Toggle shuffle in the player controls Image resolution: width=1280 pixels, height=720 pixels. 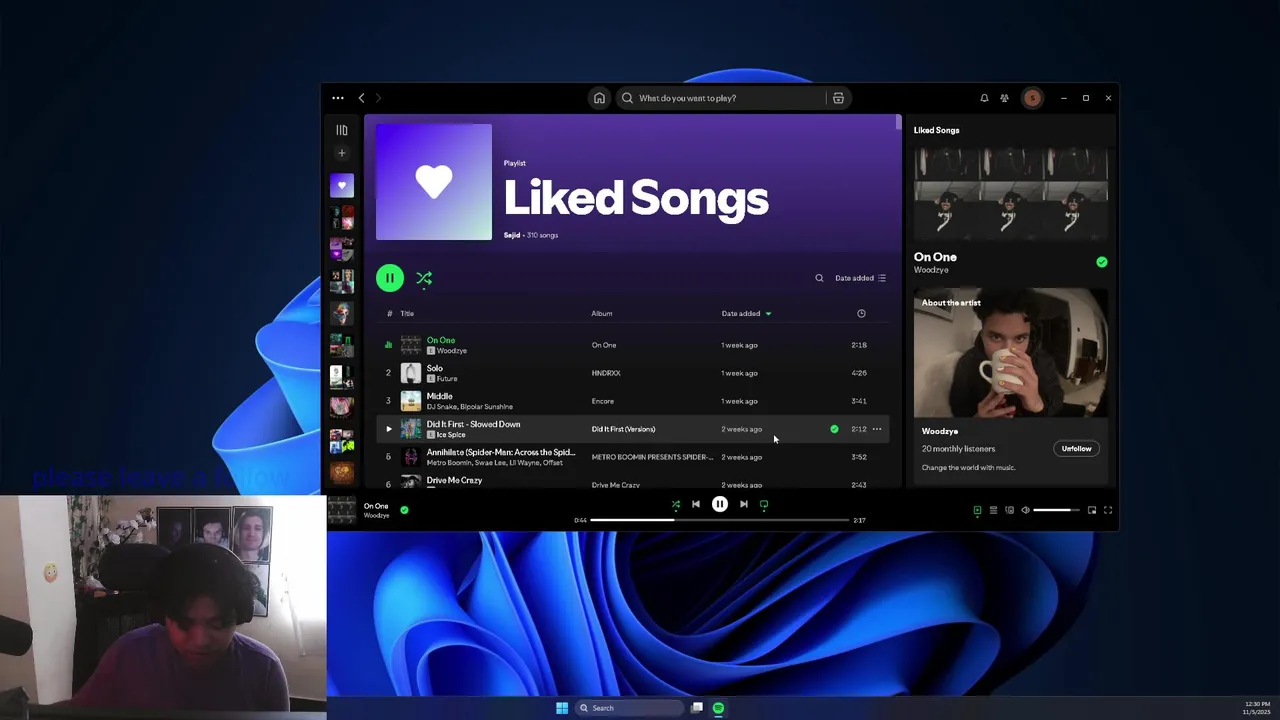[676, 504]
